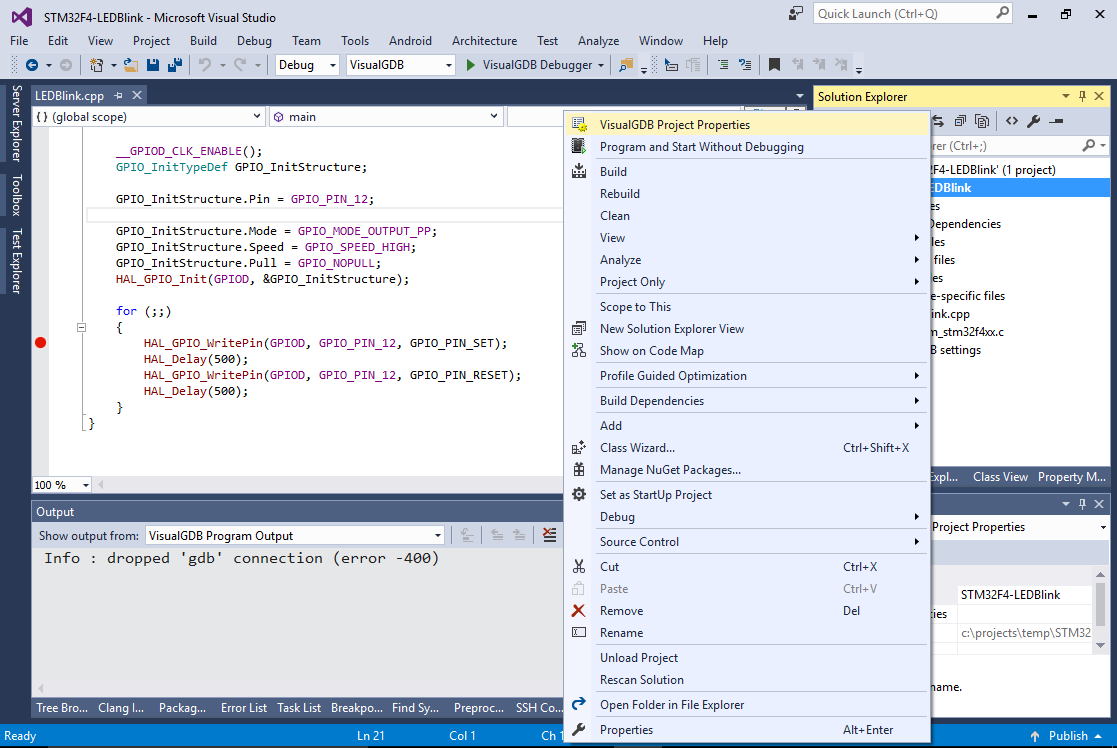This screenshot has height=748, width=1117.
Task: Click the Show All Files icon in Solution Explorer
Action: tap(982, 121)
